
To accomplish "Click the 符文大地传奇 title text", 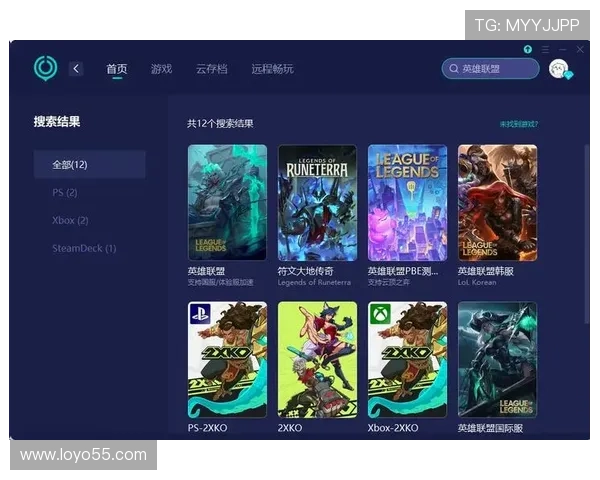I will point(305,271).
